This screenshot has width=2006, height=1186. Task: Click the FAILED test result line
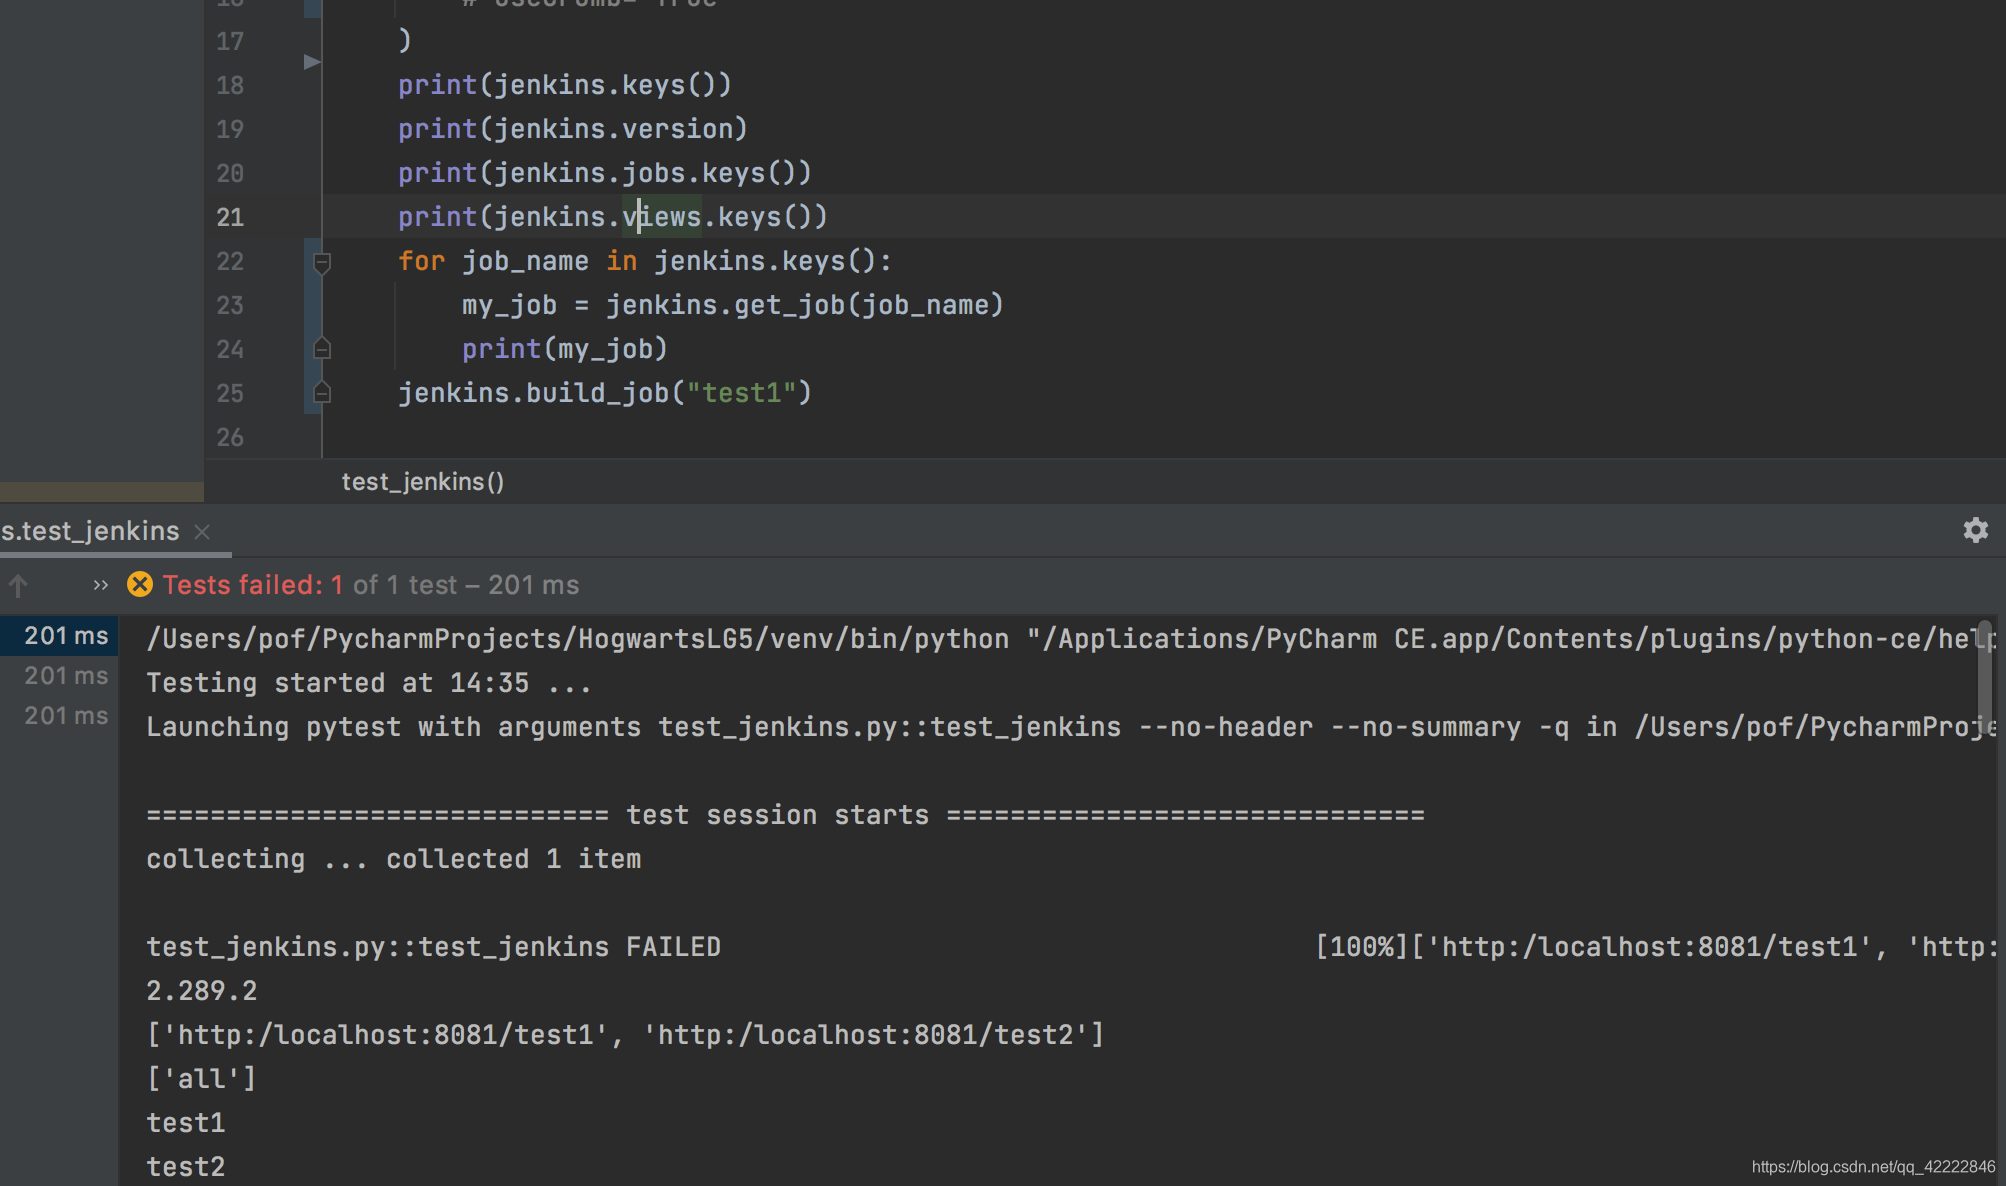pos(433,947)
